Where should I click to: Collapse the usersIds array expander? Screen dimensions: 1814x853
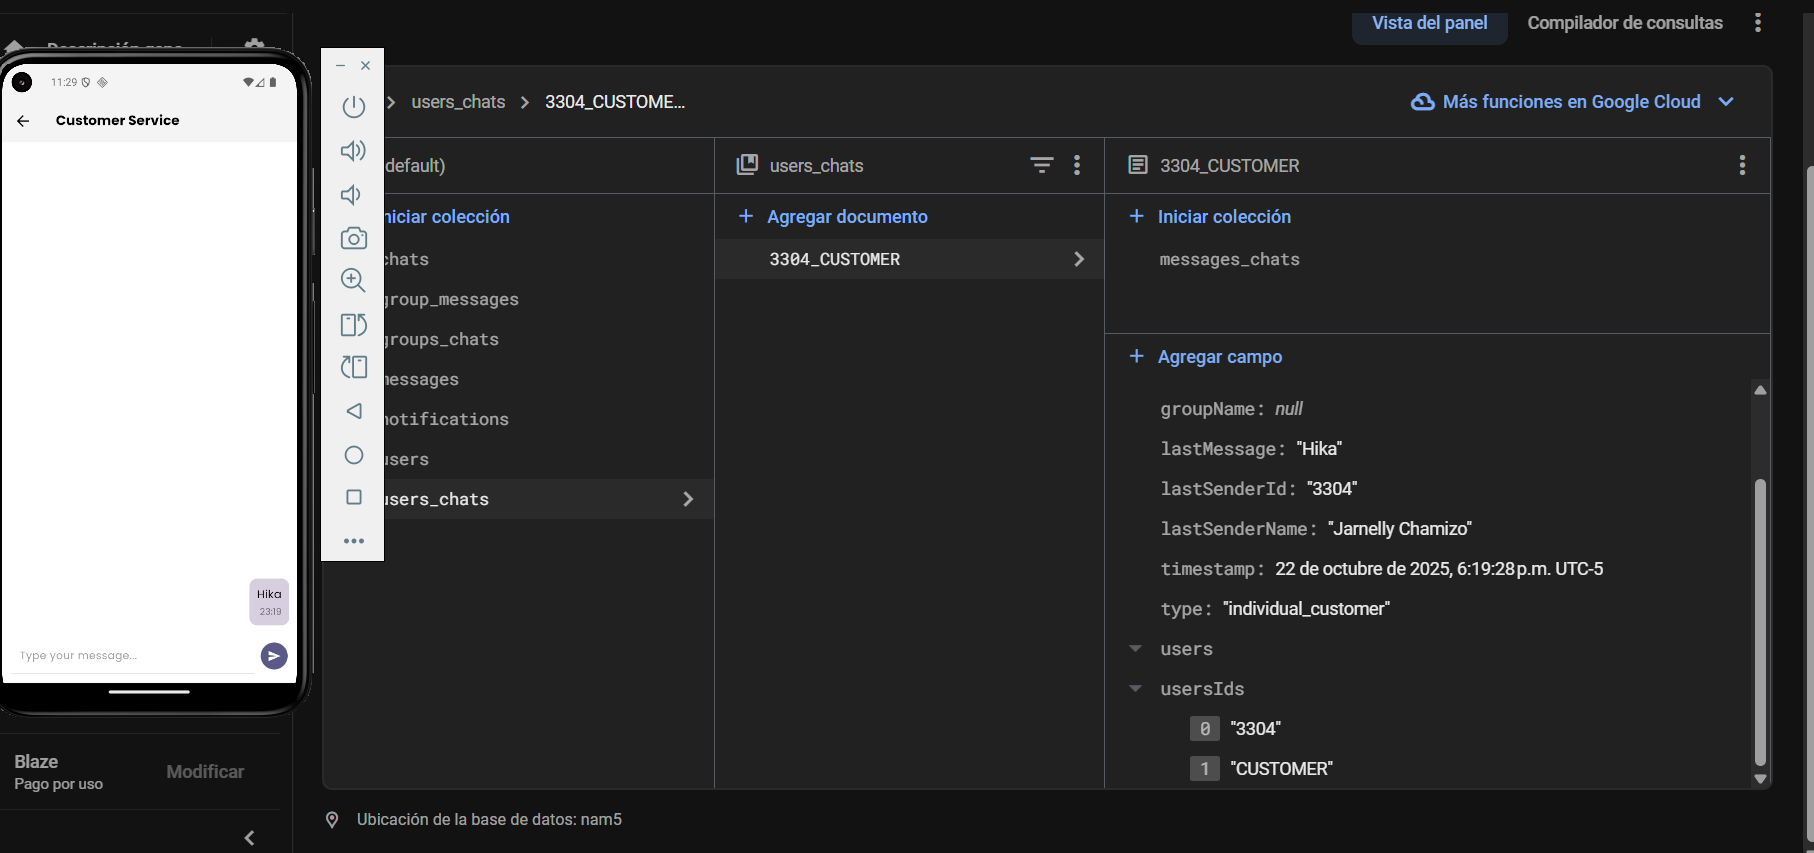[x=1136, y=689]
